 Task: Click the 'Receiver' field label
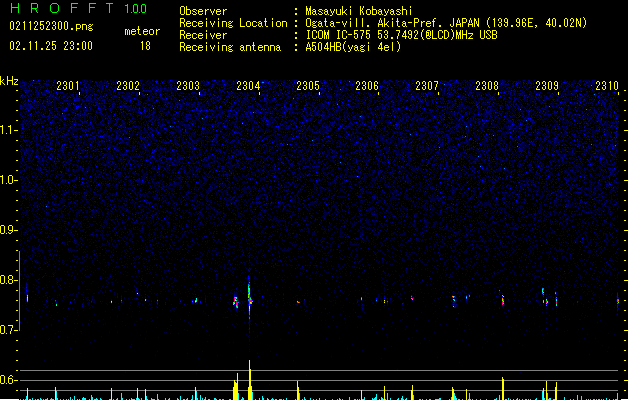[x=203, y=35]
